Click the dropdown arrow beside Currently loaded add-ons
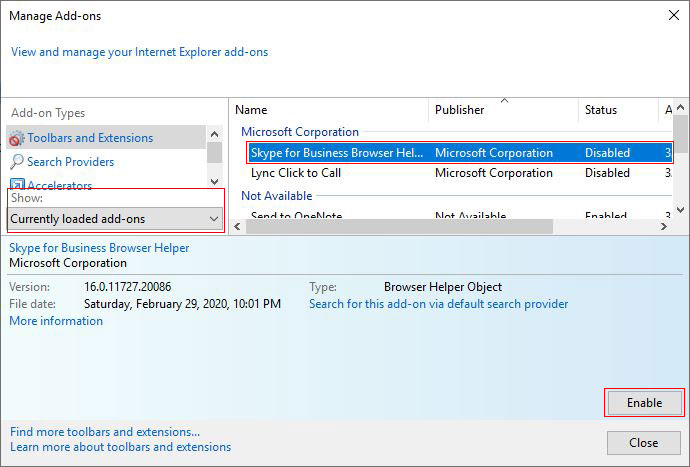This screenshot has width=690, height=467. tap(214, 219)
